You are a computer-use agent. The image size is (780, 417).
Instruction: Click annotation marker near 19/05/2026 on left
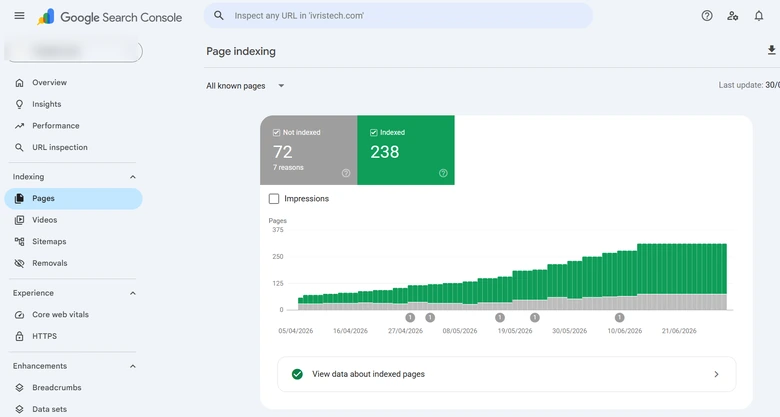click(x=500, y=317)
